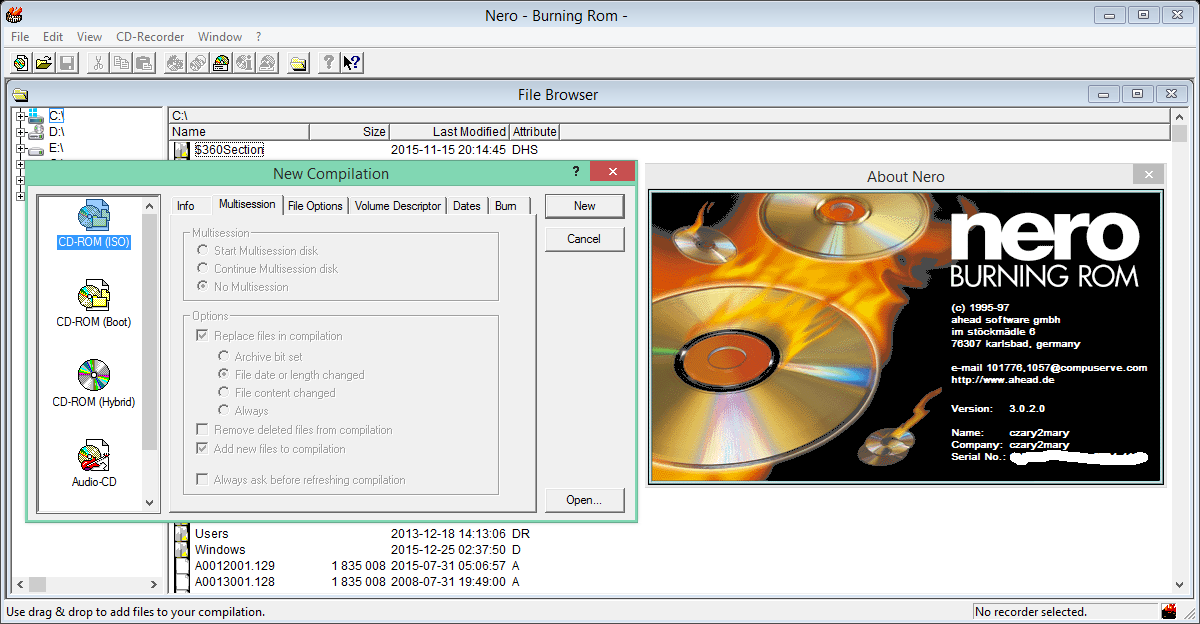The width and height of the screenshot is (1200, 624).
Task: Select No Multisession radio button
Action: tap(204, 287)
